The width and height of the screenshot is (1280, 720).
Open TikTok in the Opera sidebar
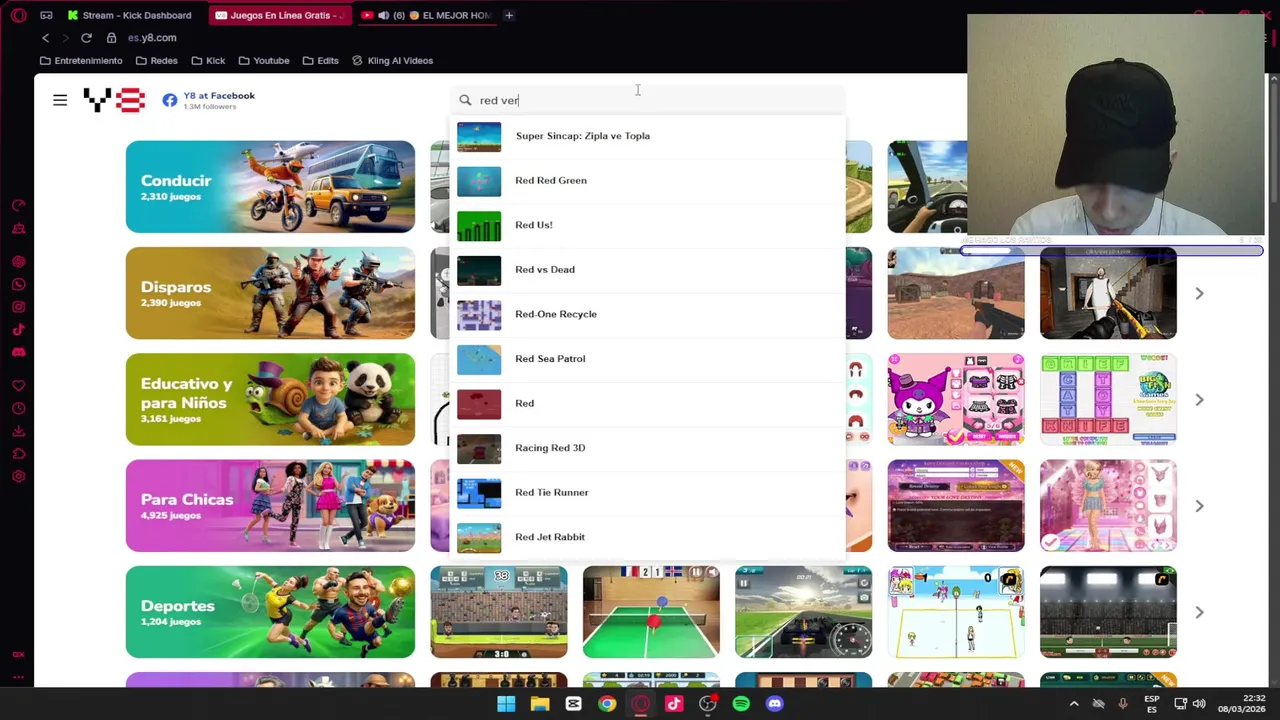tap(18, 329)
